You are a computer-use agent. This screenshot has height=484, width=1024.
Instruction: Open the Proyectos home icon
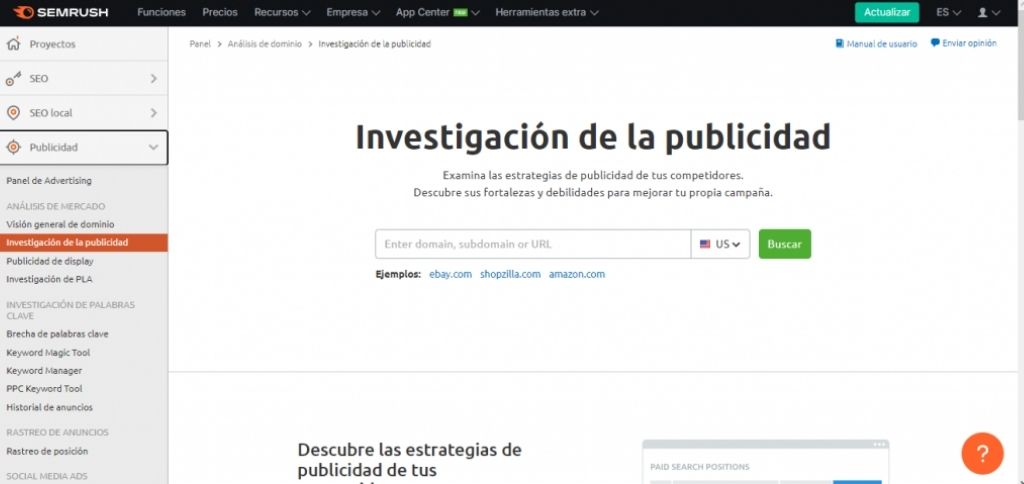[13, 44]
